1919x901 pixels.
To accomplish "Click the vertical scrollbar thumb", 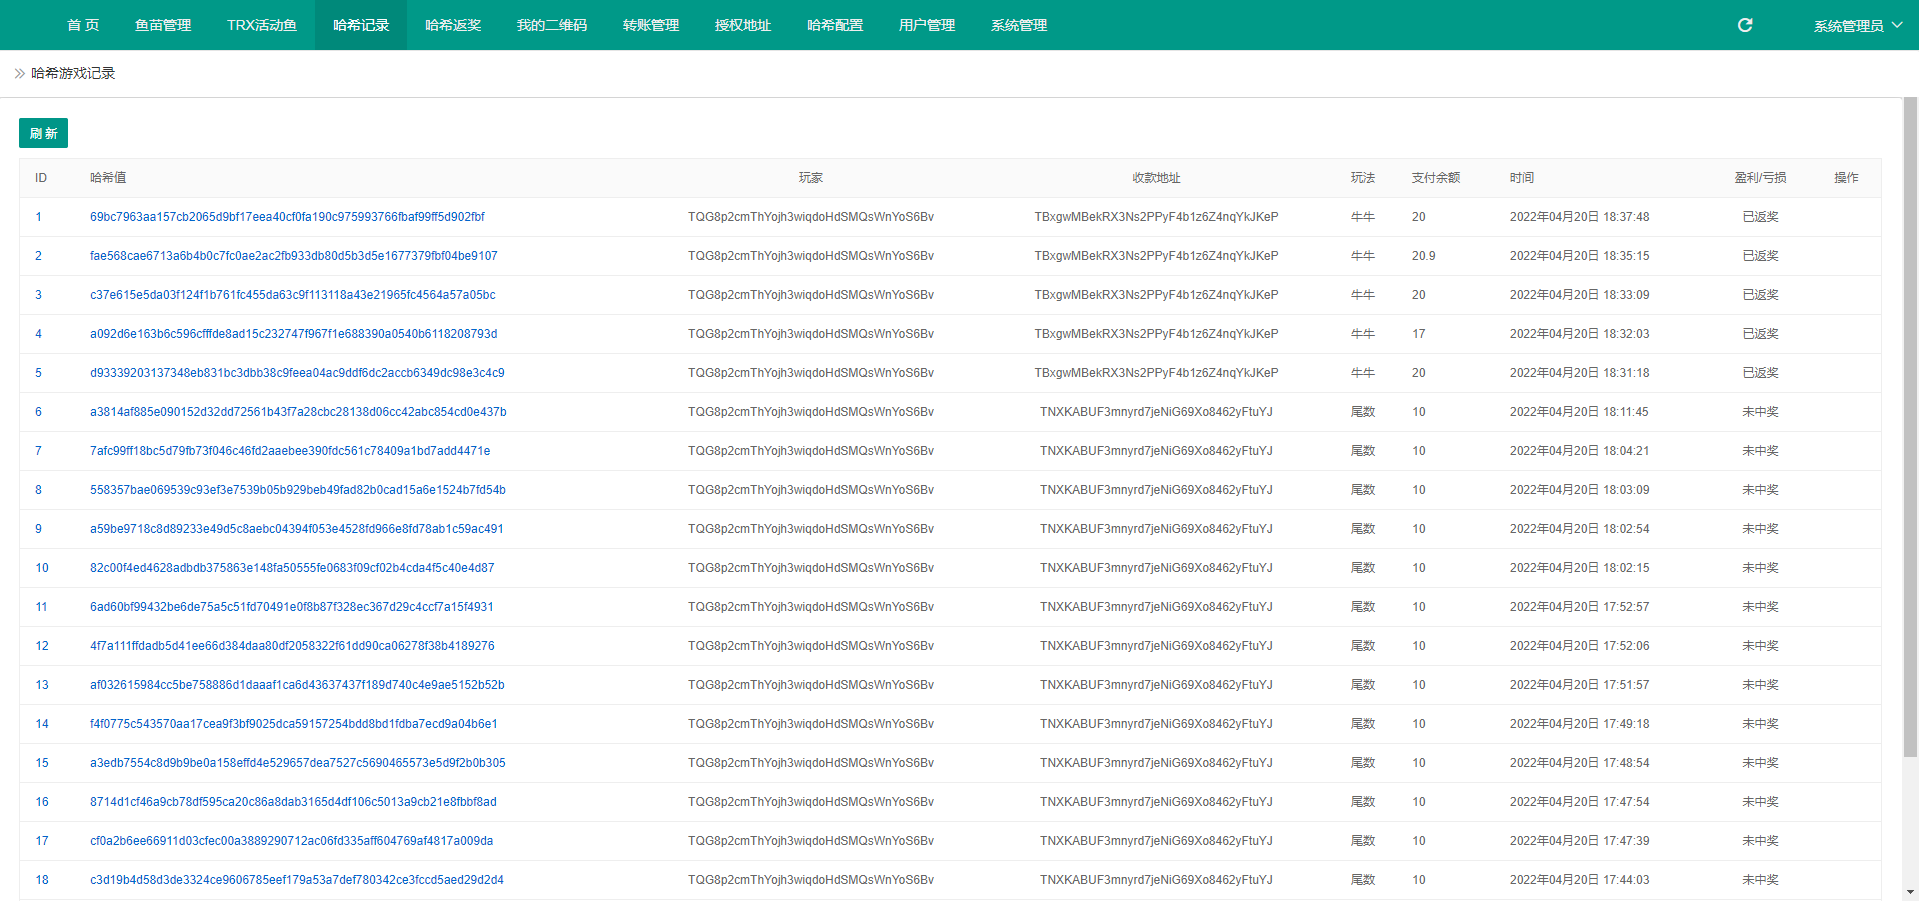I will pos(1910,427).
